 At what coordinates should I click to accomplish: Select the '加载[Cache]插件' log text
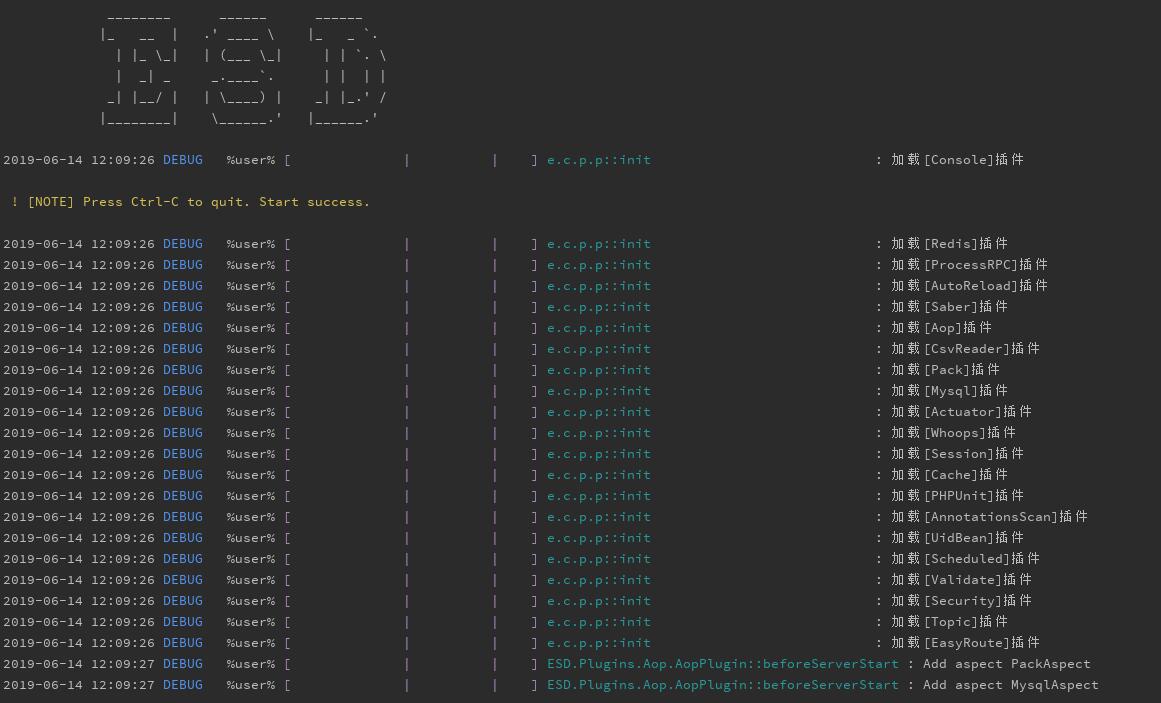tap(948, 475)
